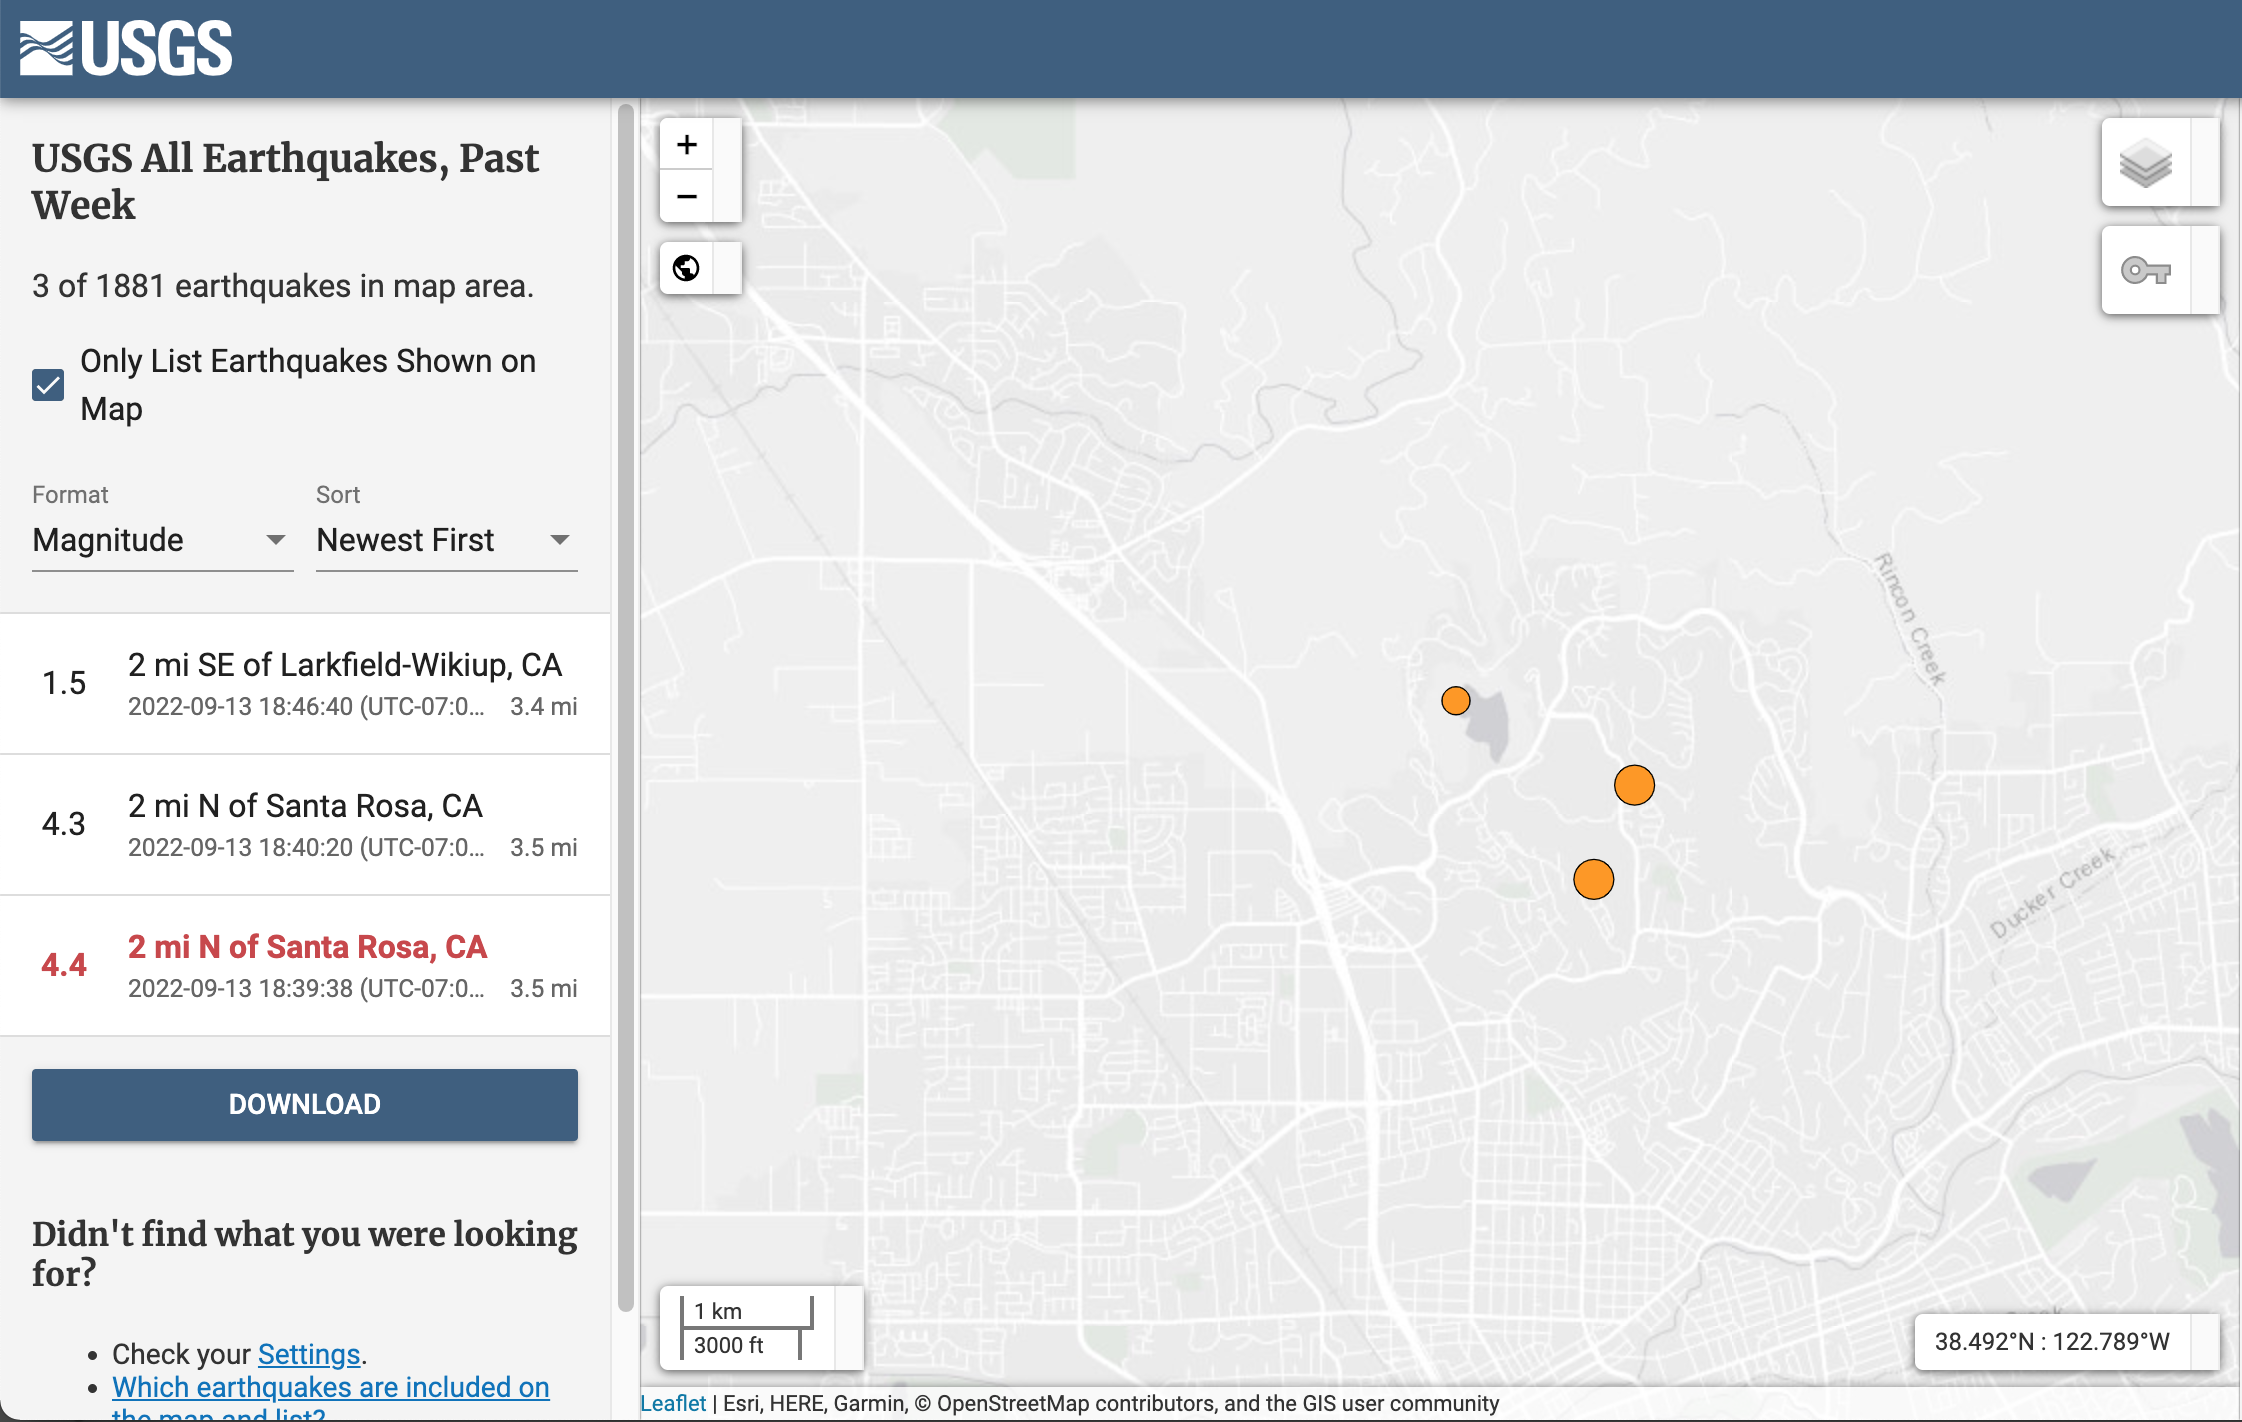Zoom in the map with plus button

click(687, 145)
